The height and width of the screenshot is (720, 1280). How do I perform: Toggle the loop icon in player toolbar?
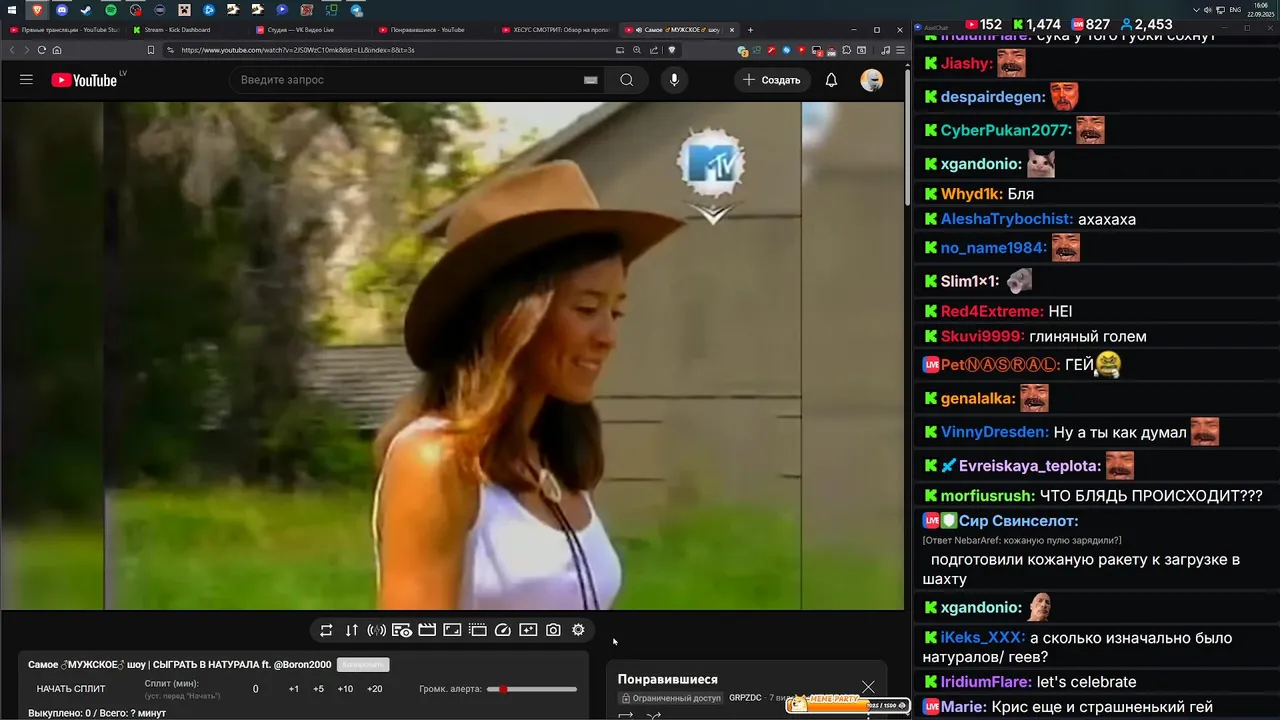pyautogui.click(x=326, y=630)
